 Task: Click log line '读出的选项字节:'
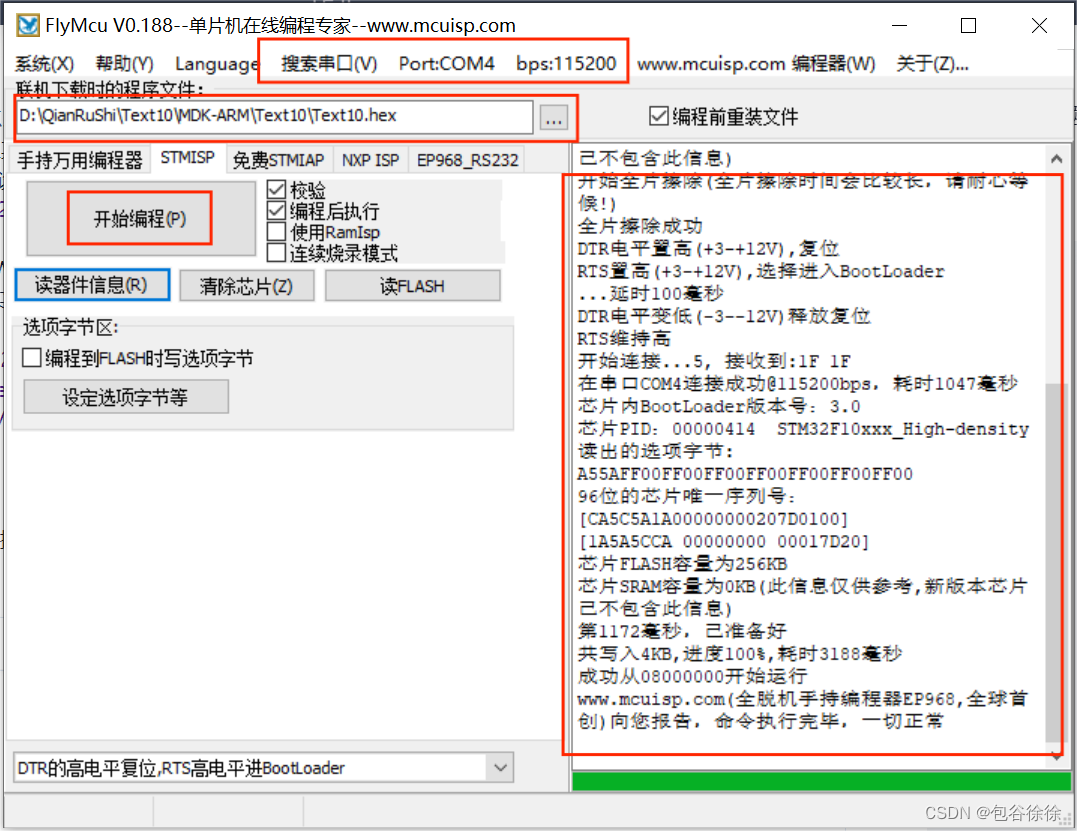tap(656, 451)
